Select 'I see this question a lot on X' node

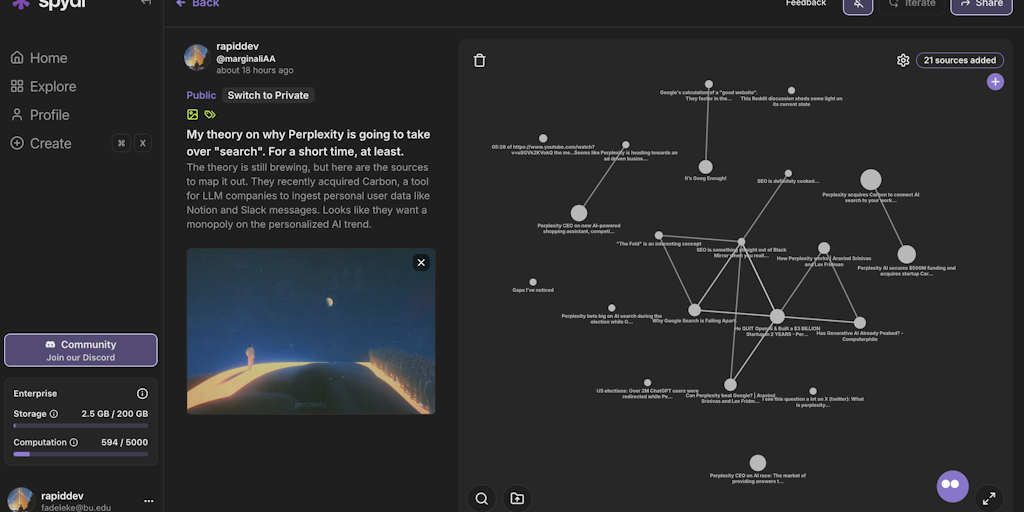click(x=813, y=391)
